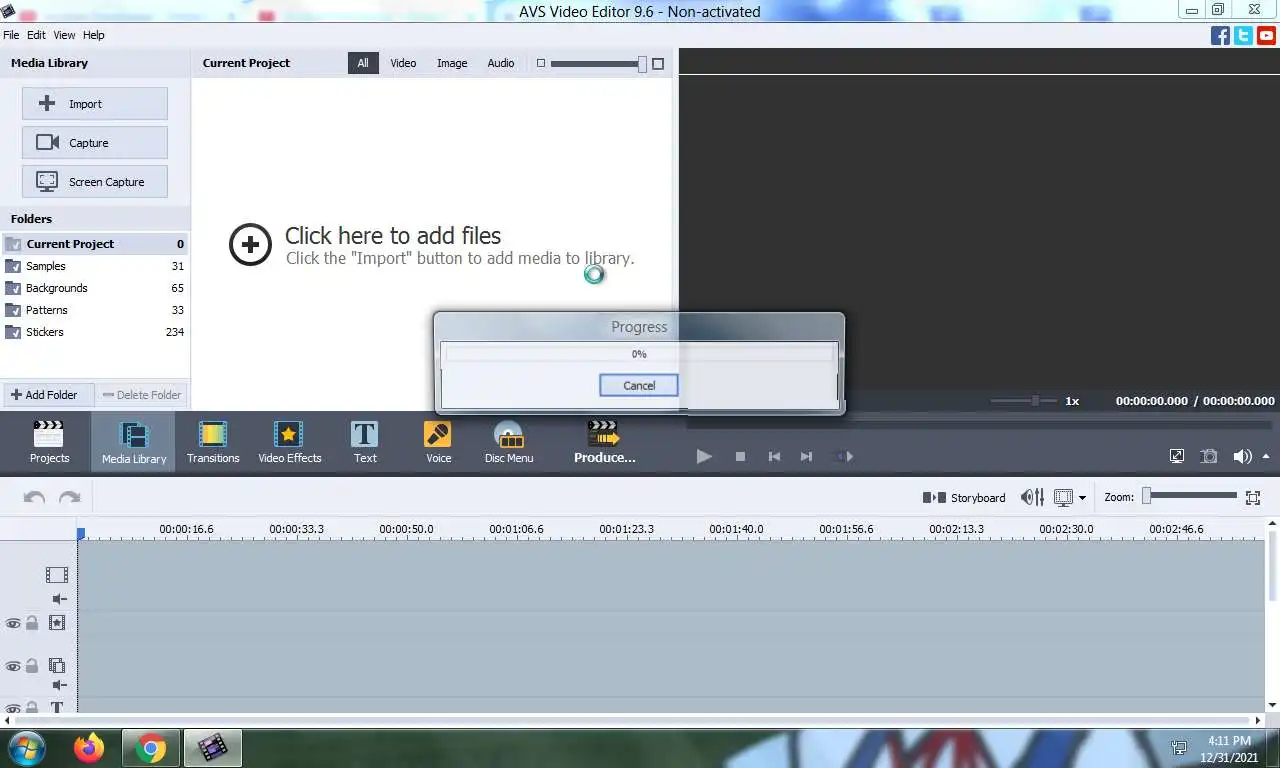Select the Samples folder

click(x=95, y=266)
